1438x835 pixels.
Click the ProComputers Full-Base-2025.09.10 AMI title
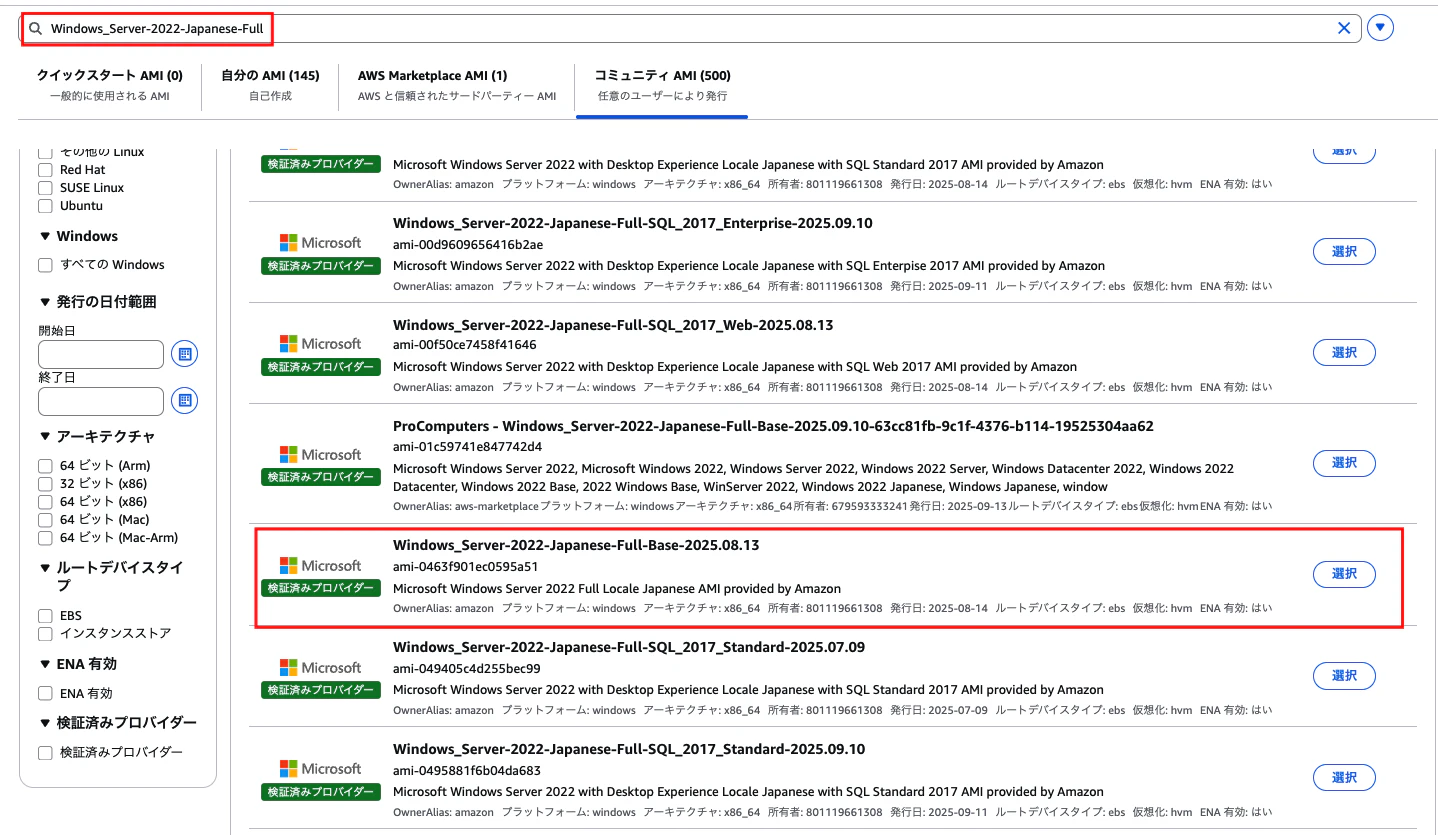[773, 426]
